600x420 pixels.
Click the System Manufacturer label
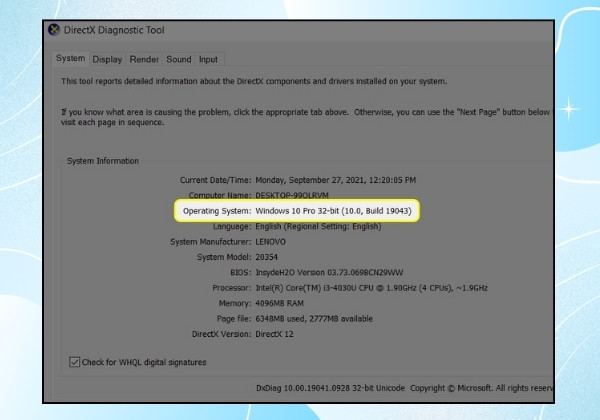click(211, 242)
